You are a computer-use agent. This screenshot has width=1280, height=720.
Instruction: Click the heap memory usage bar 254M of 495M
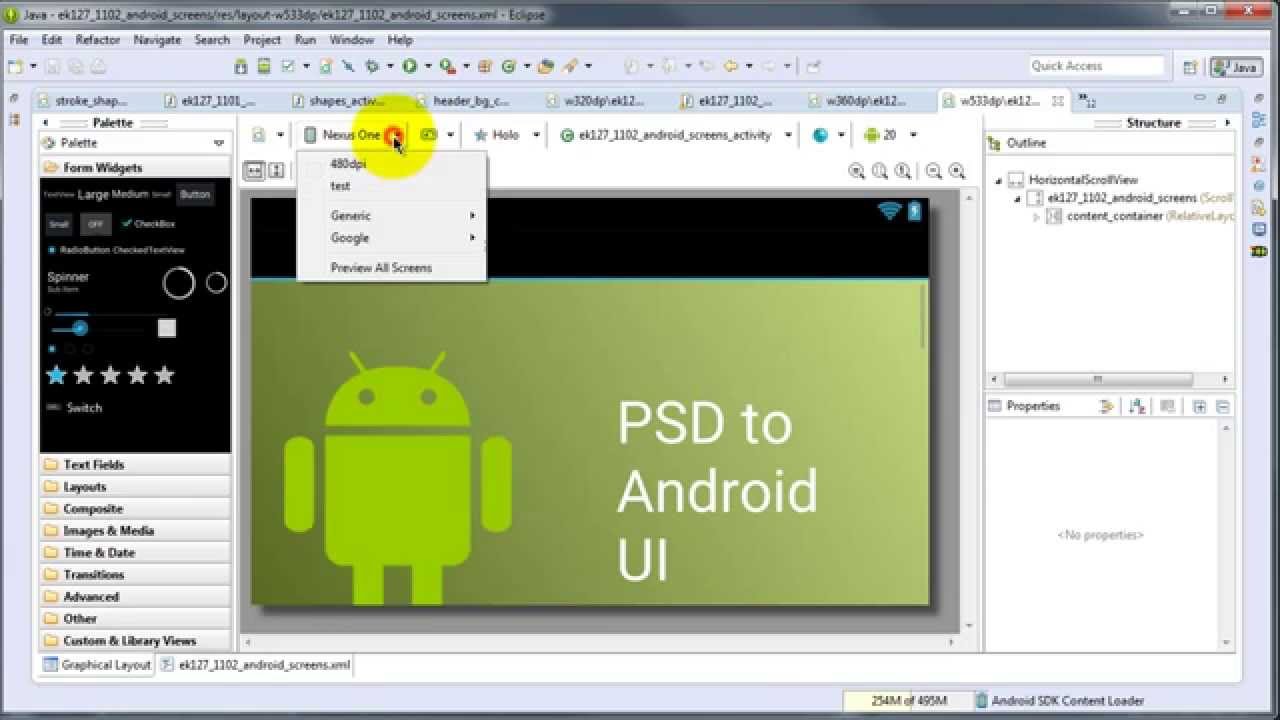click(908, 701)
